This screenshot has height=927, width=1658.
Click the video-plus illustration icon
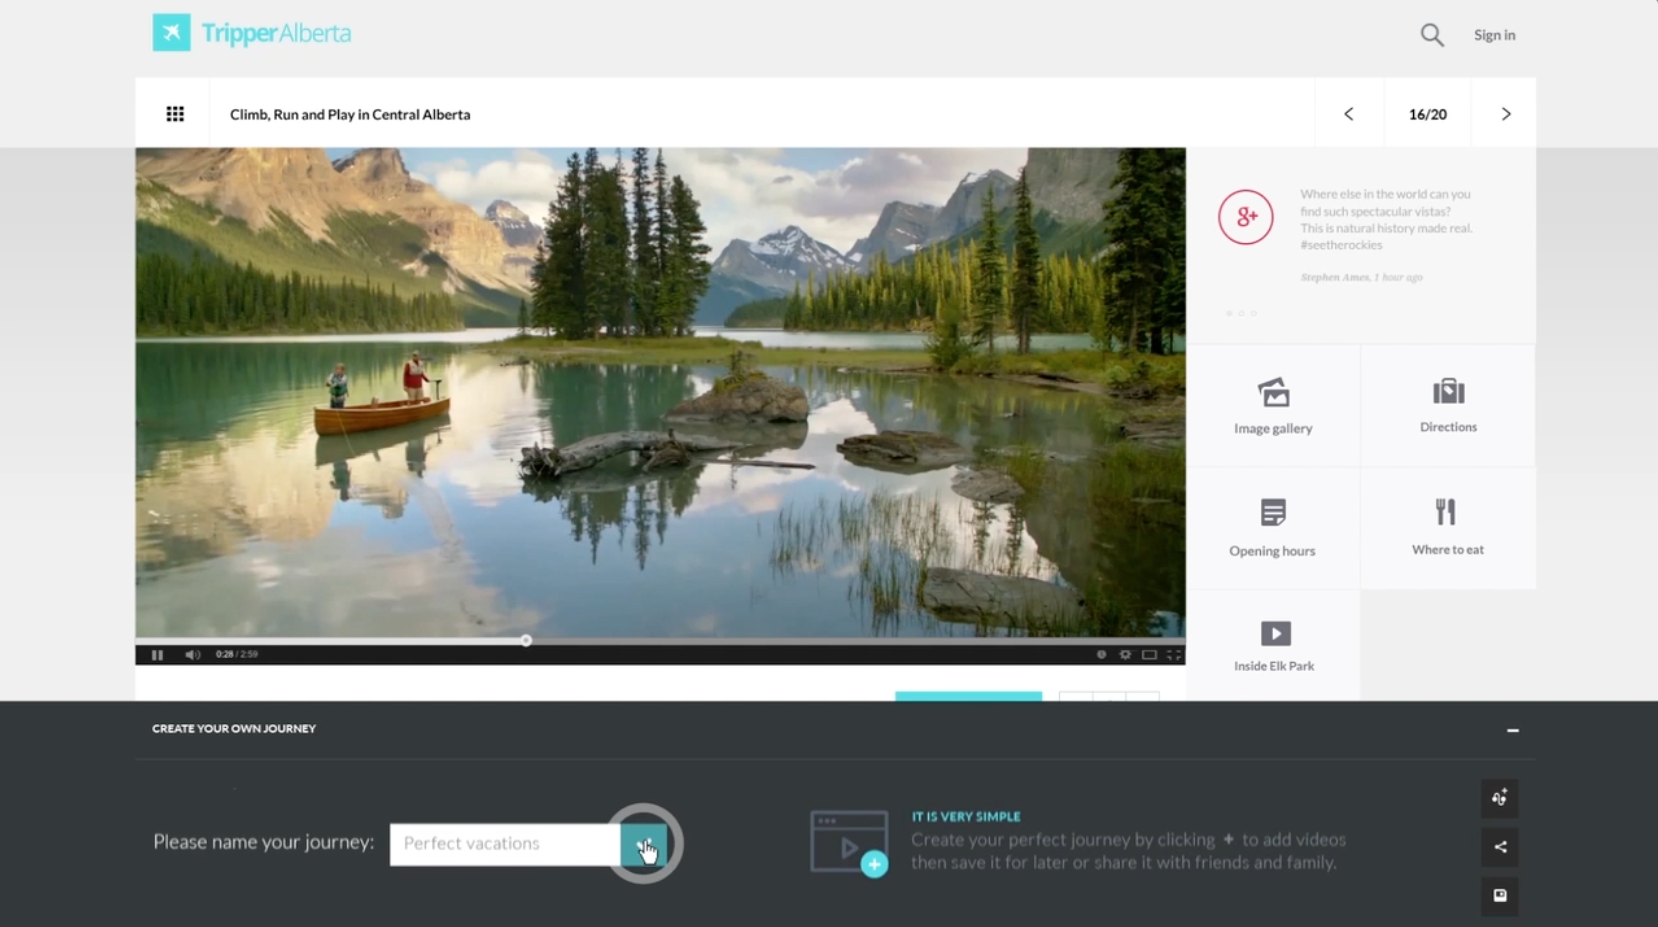pos(849,843)
